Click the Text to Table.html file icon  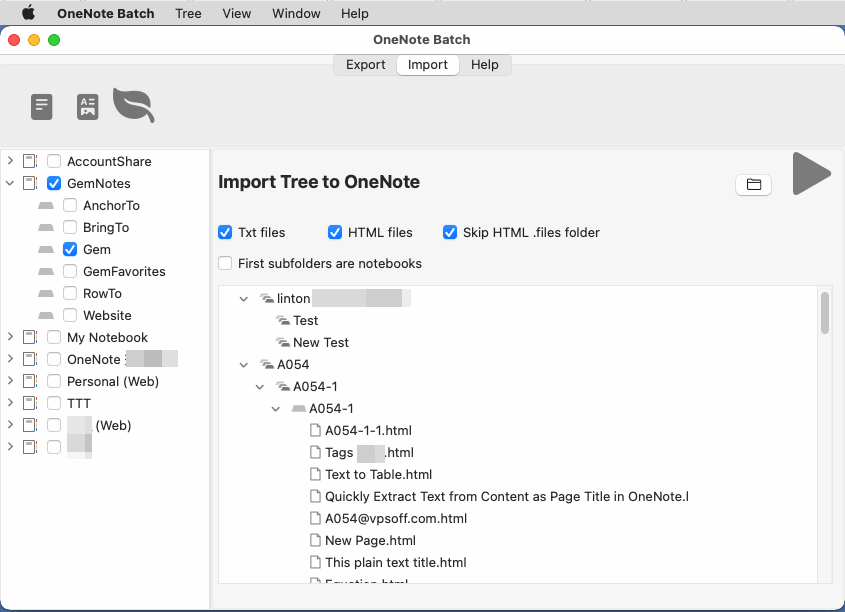point(315,474)
